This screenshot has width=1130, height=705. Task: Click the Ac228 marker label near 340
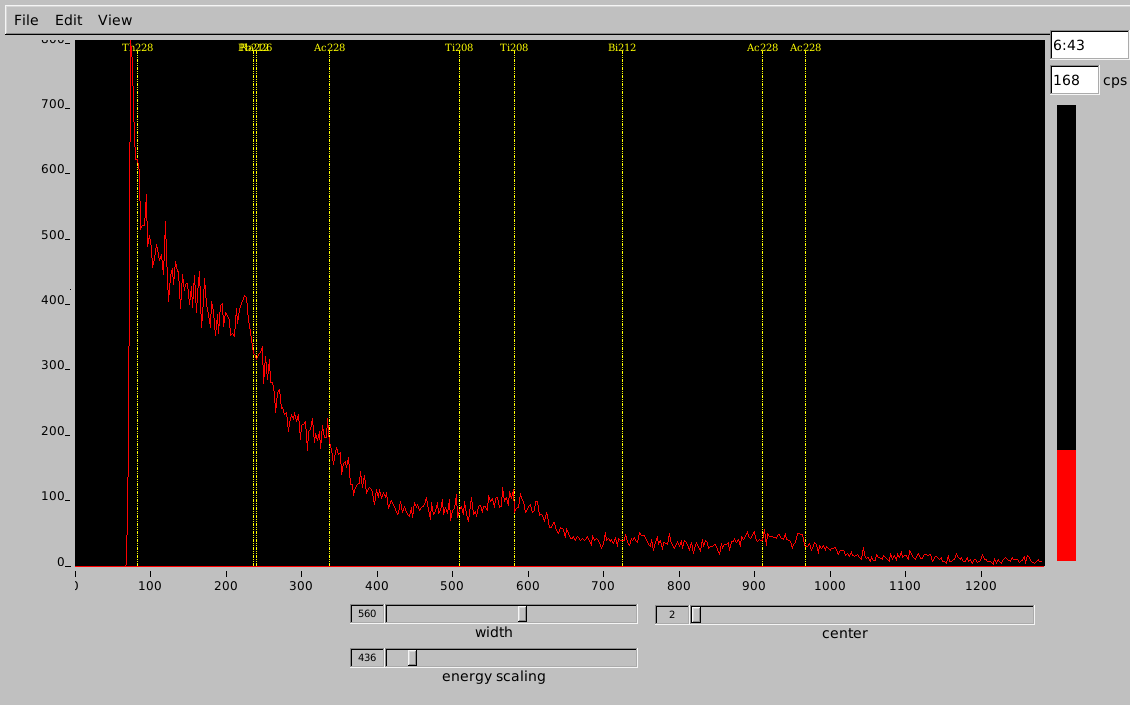(x=329, y=47)
